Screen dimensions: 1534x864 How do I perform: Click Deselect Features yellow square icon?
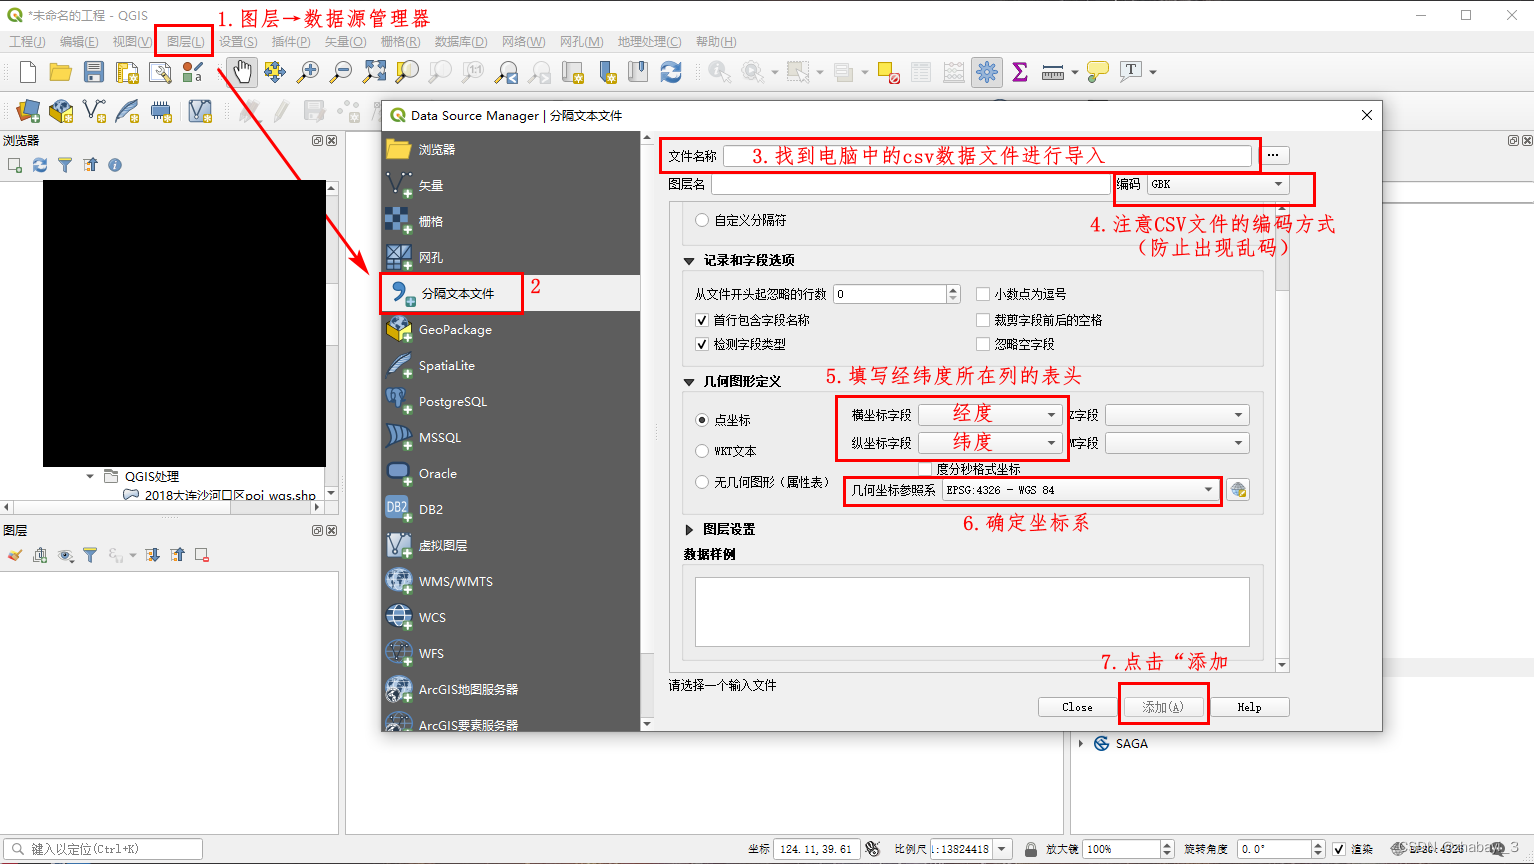[888, 72]
